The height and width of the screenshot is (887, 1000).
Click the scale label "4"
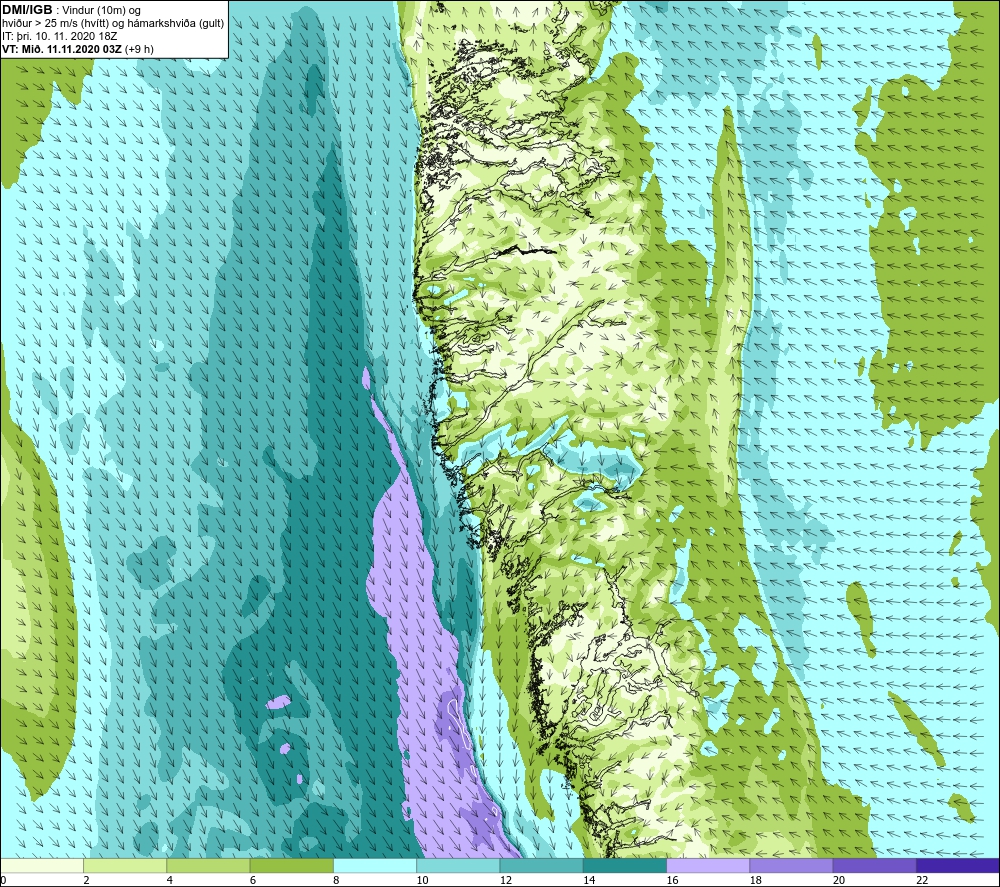click(170, 880)
